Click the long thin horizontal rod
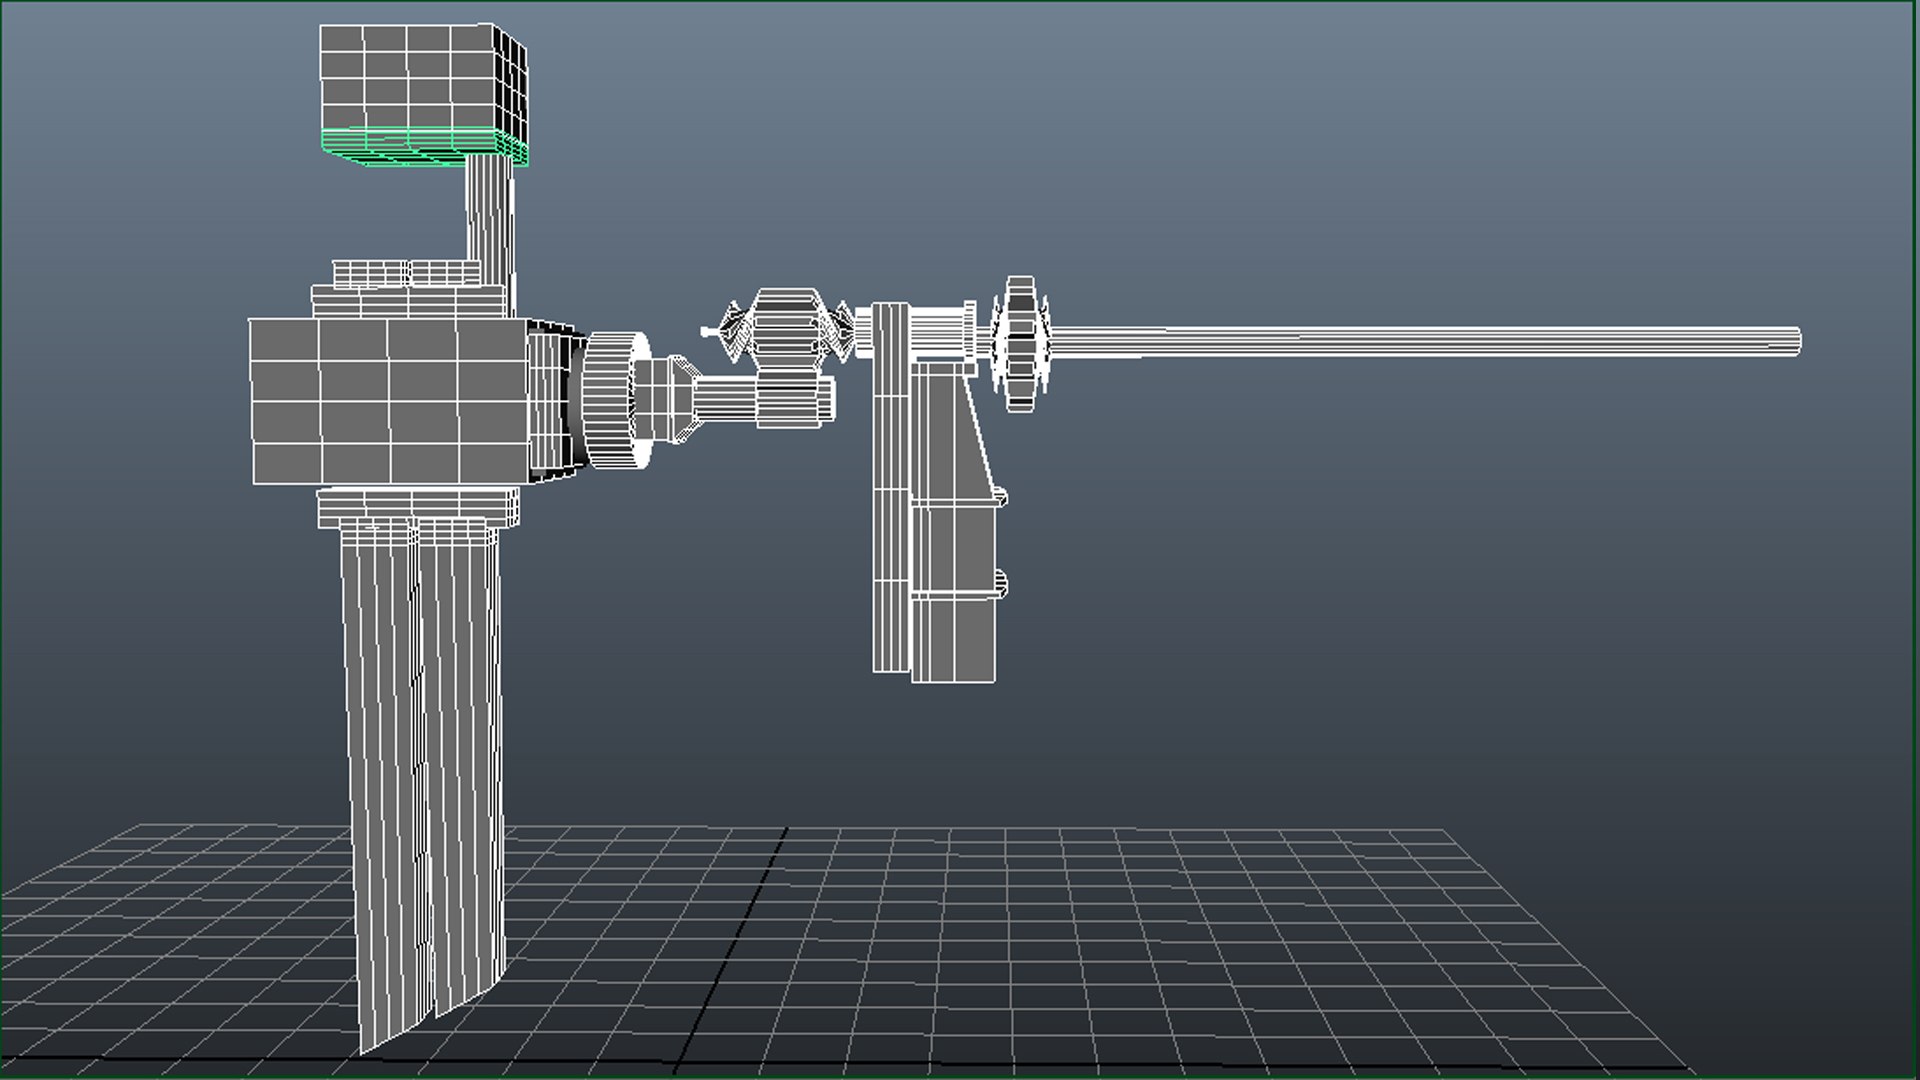 [1425, 341]
